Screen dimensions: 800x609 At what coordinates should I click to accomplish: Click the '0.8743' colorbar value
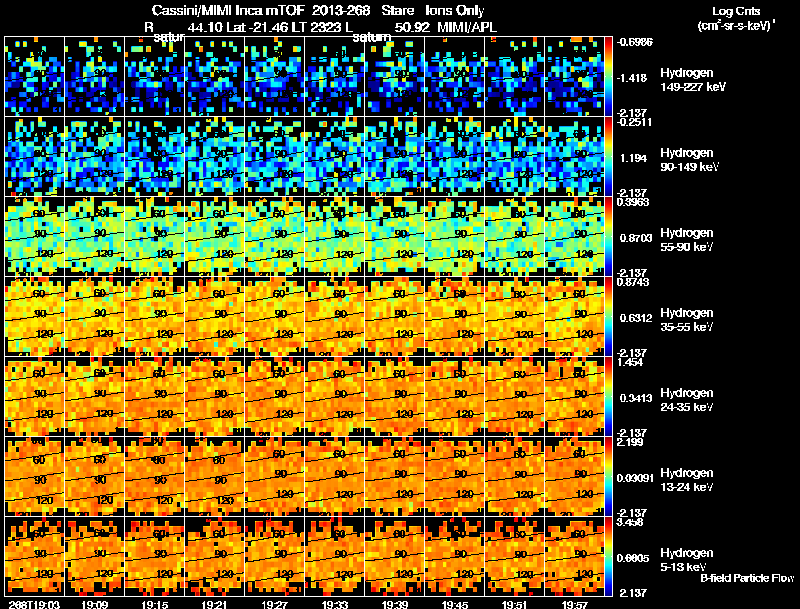(633, 282)
